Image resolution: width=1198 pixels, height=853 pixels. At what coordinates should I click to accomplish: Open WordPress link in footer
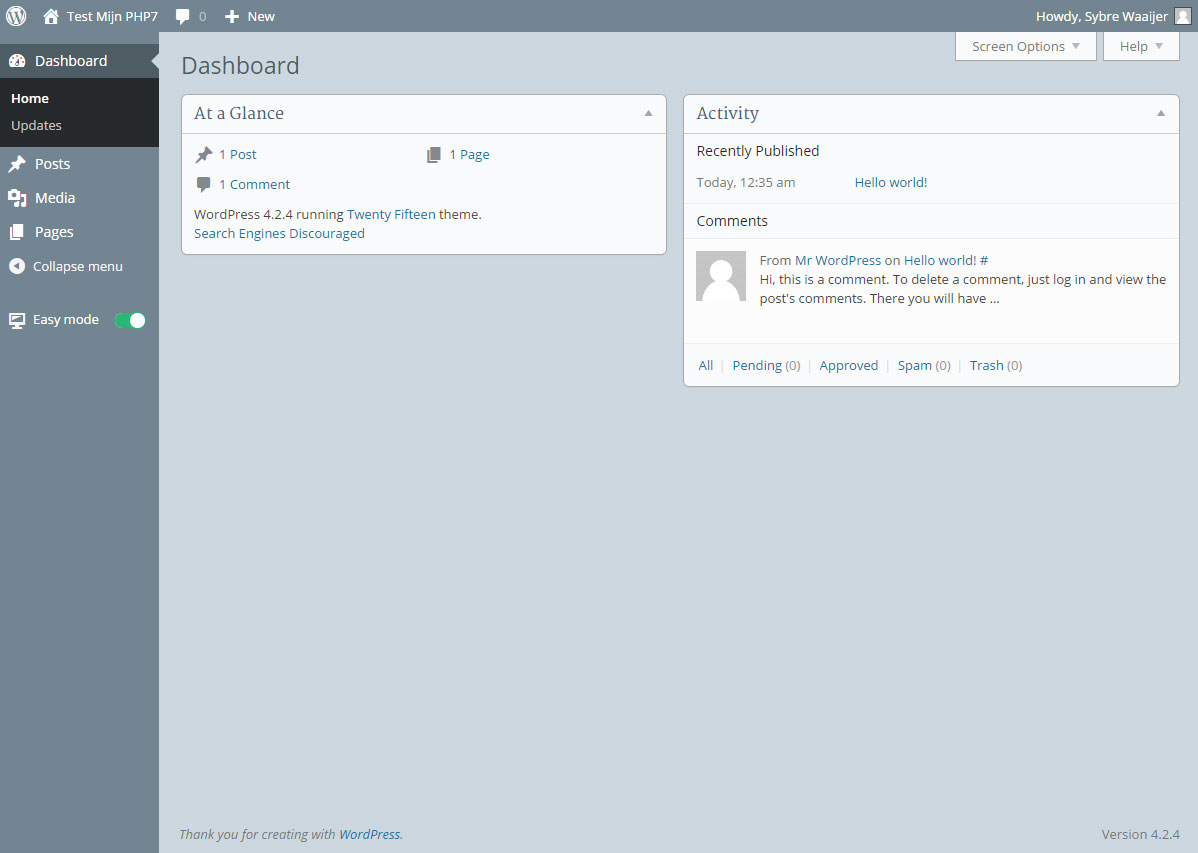coord(369,835)
